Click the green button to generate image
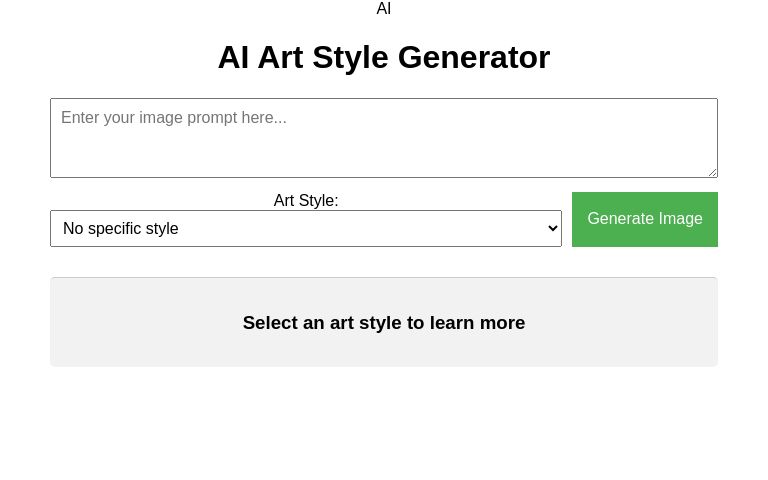 click(645, 219)
